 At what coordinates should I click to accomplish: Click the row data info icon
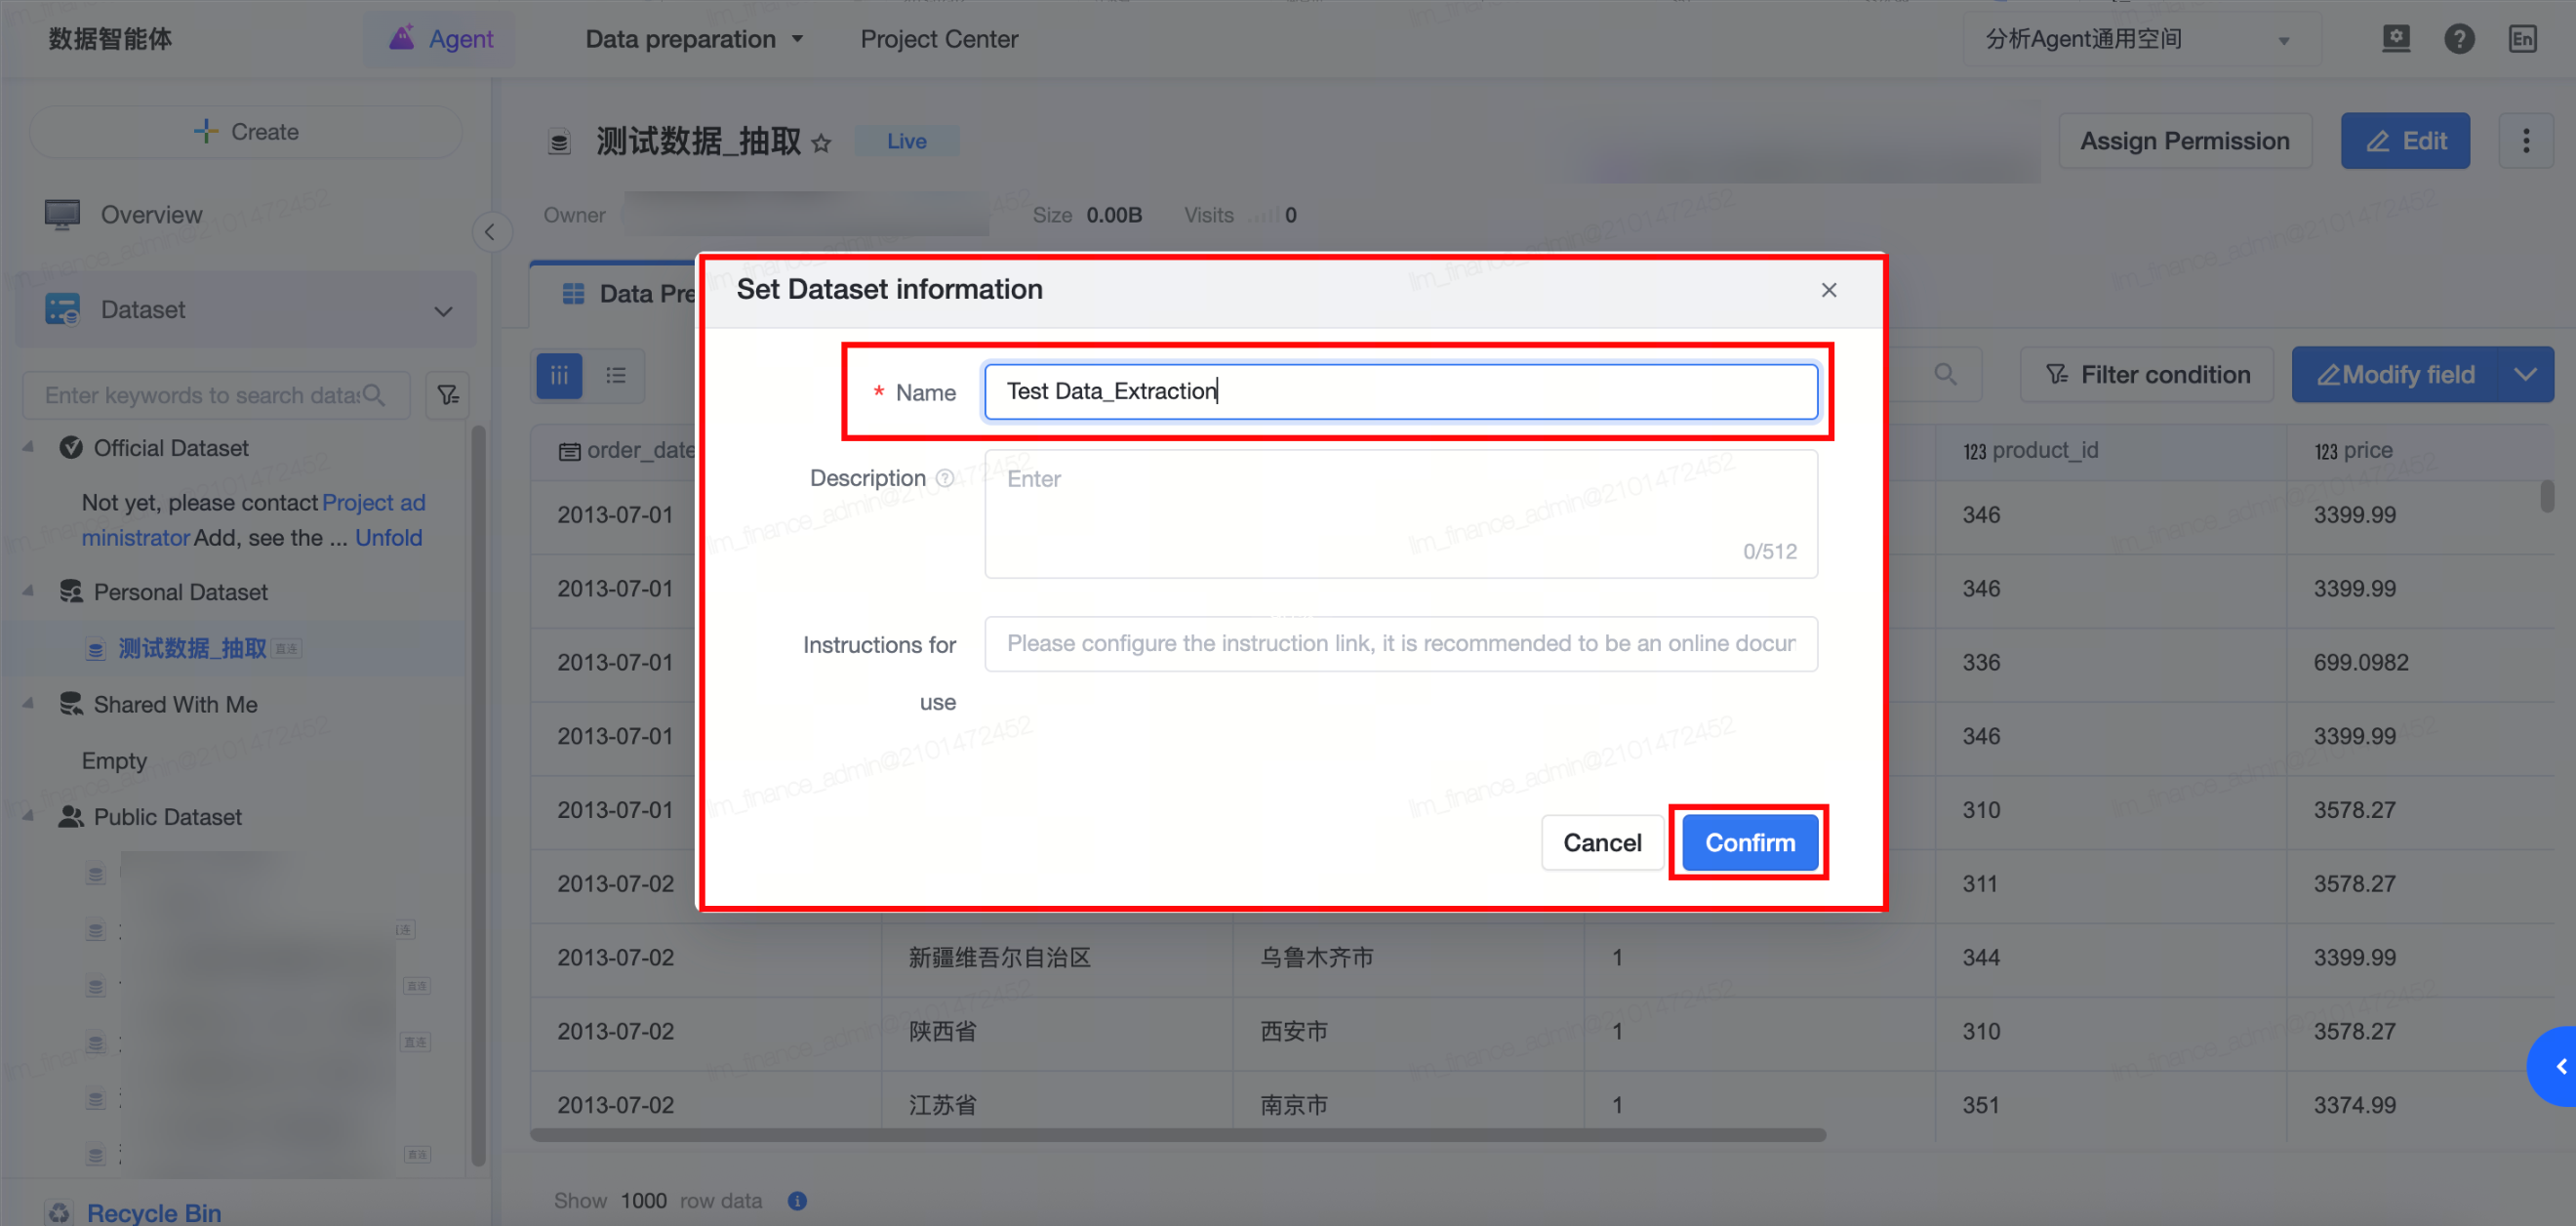(796, 1200)
